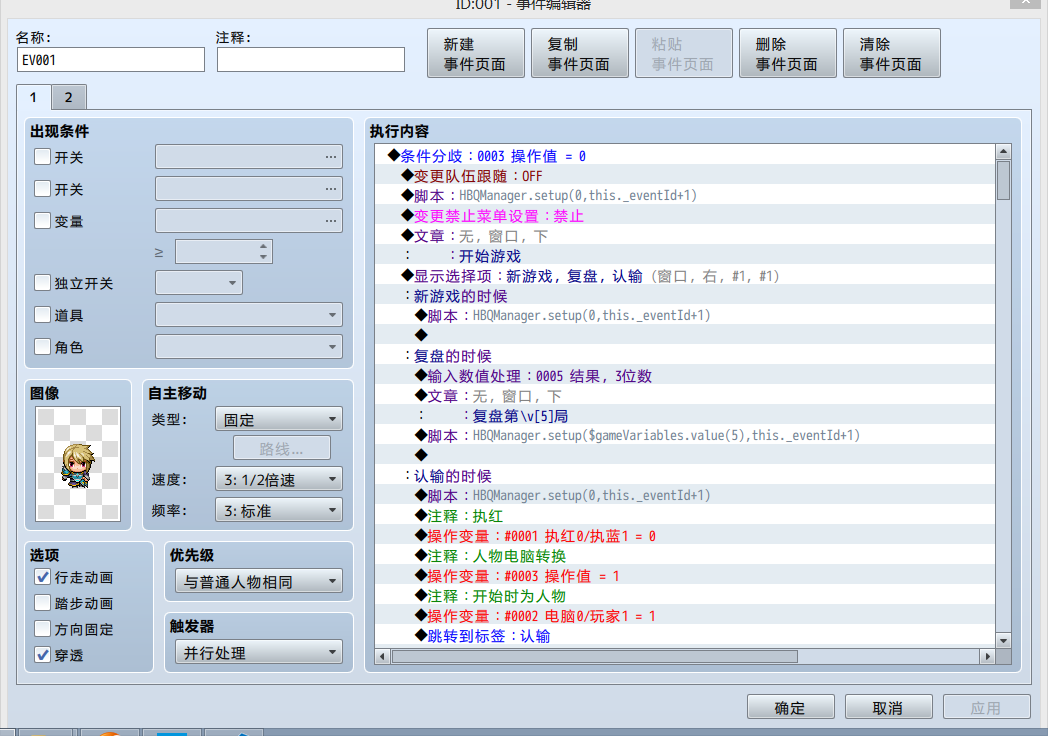Select 操作变量:#0001 执红0/执蓝1 = 0
The image size is (1048, 736).
685,536
